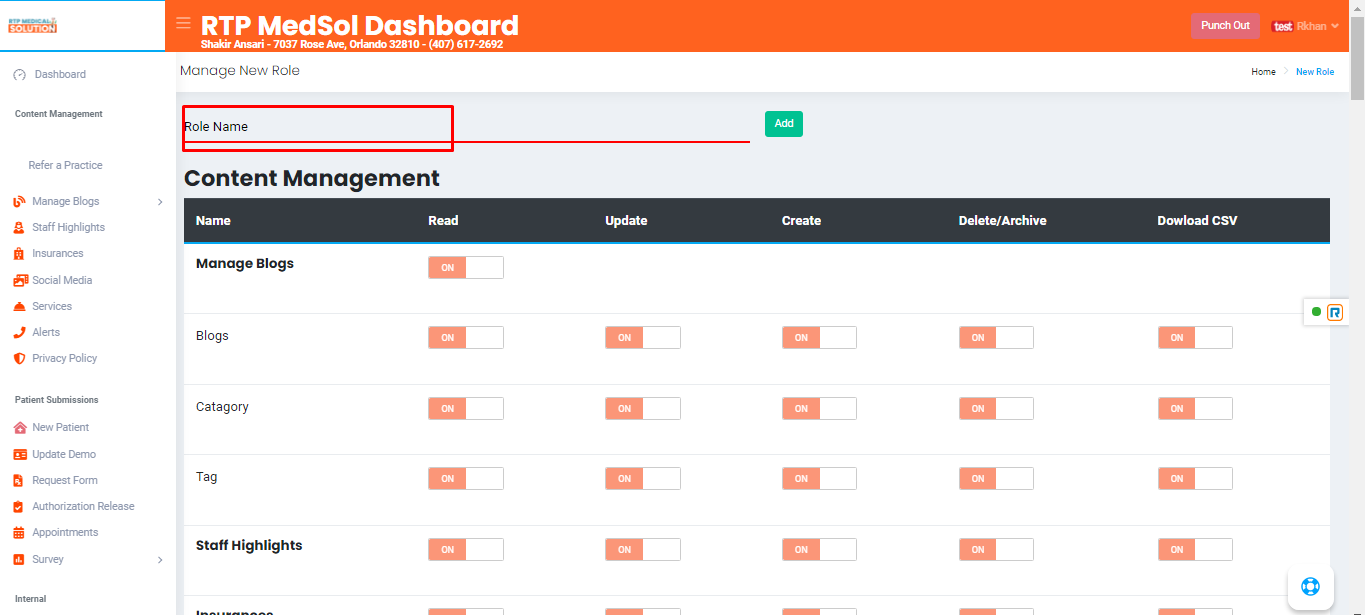
Task: Open Insurances in the sidebar
Action: click(x=58, y=254)
